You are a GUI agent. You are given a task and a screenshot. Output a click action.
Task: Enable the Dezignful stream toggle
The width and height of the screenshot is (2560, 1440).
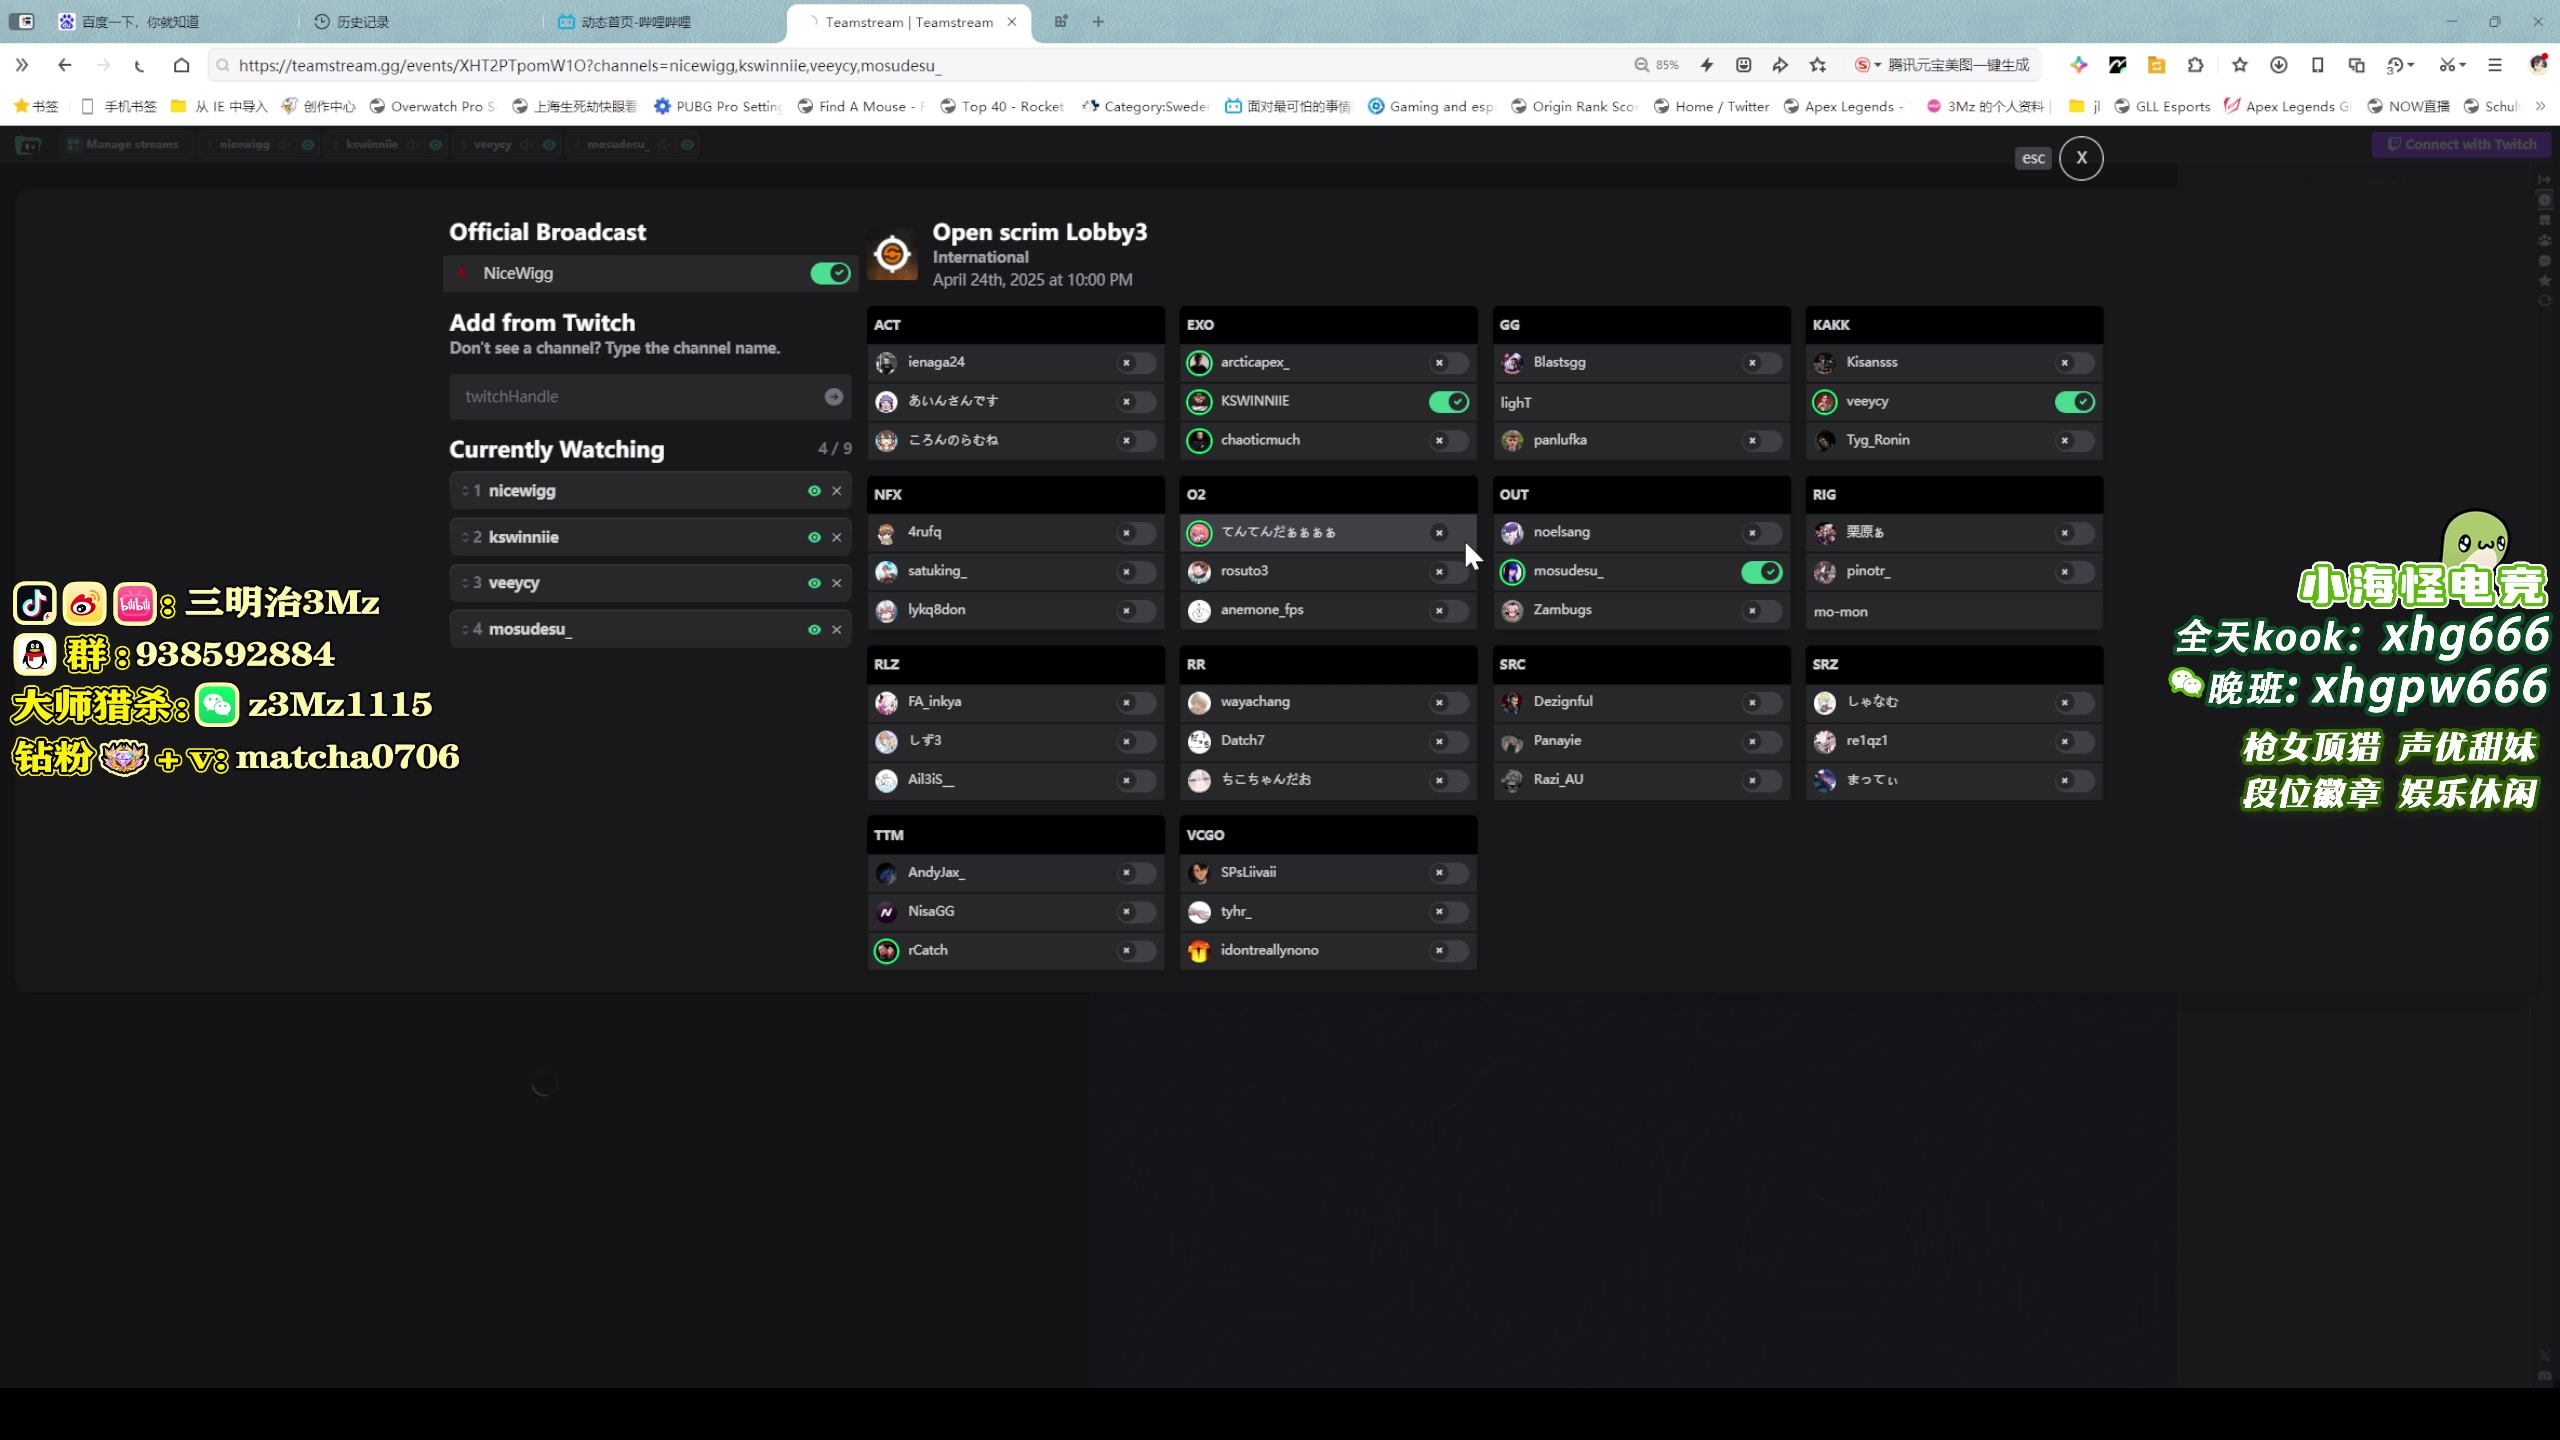click(1762, 702)
